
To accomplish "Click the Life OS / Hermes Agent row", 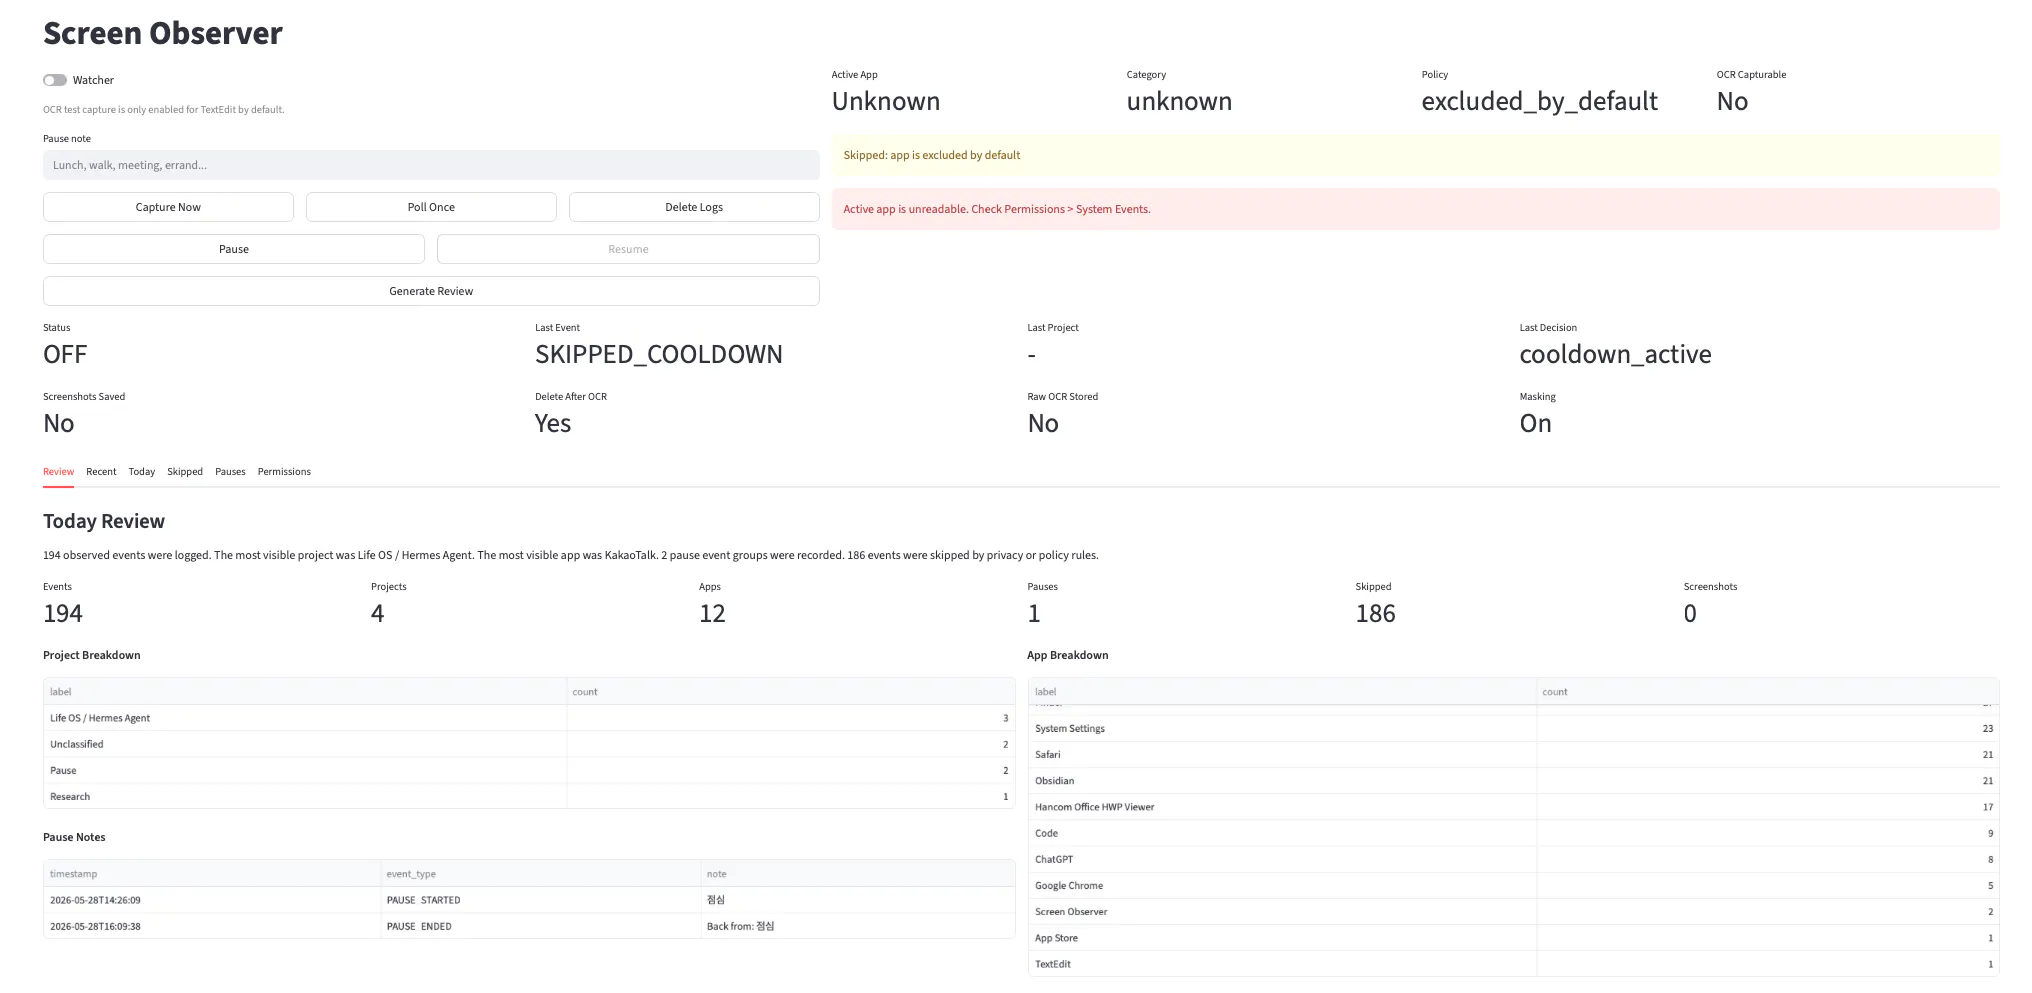I will coord(529,718).
